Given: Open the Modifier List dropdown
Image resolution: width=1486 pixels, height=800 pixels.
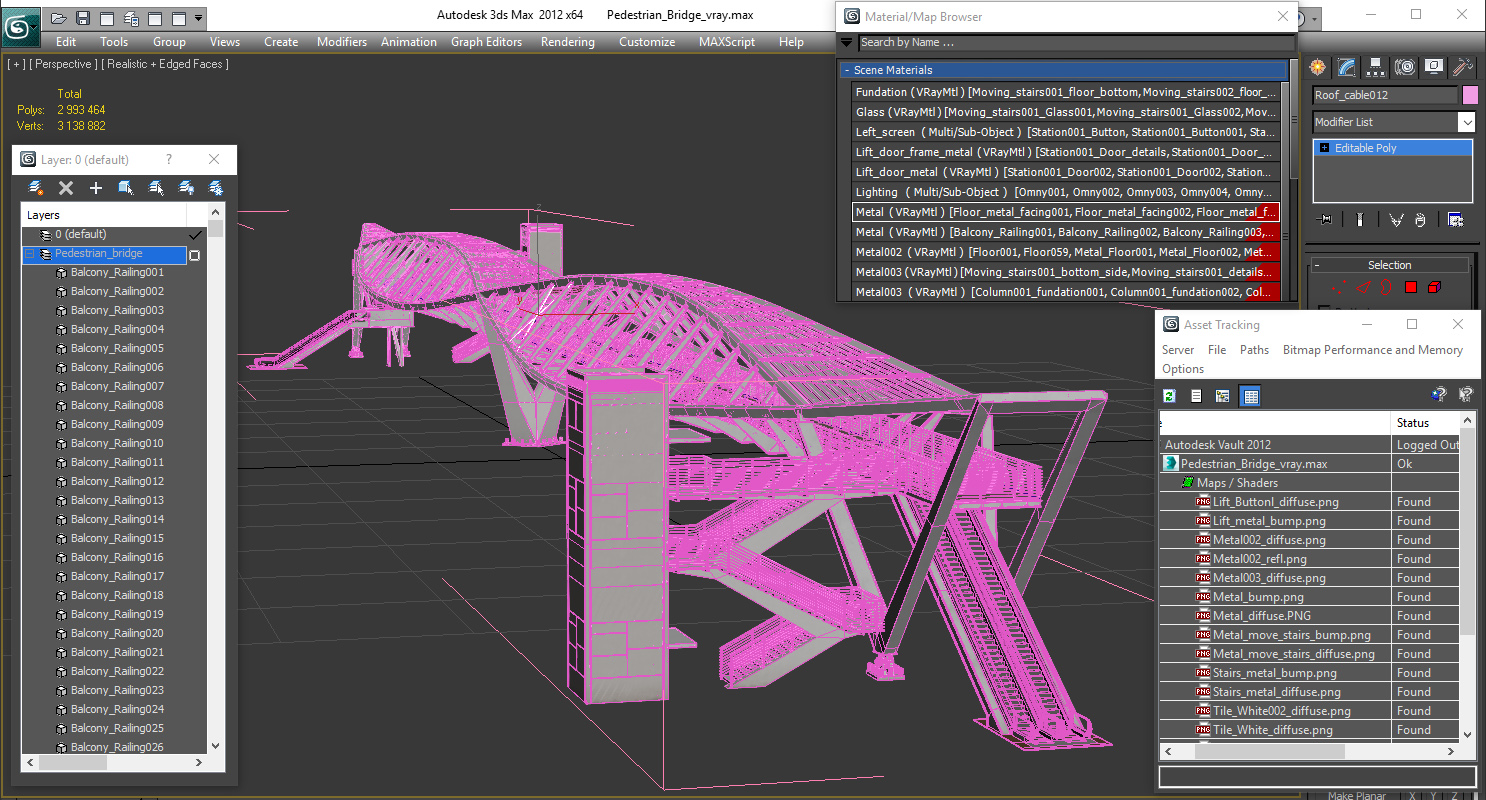Looking at the screenshot, I should tap(1466, 122).
